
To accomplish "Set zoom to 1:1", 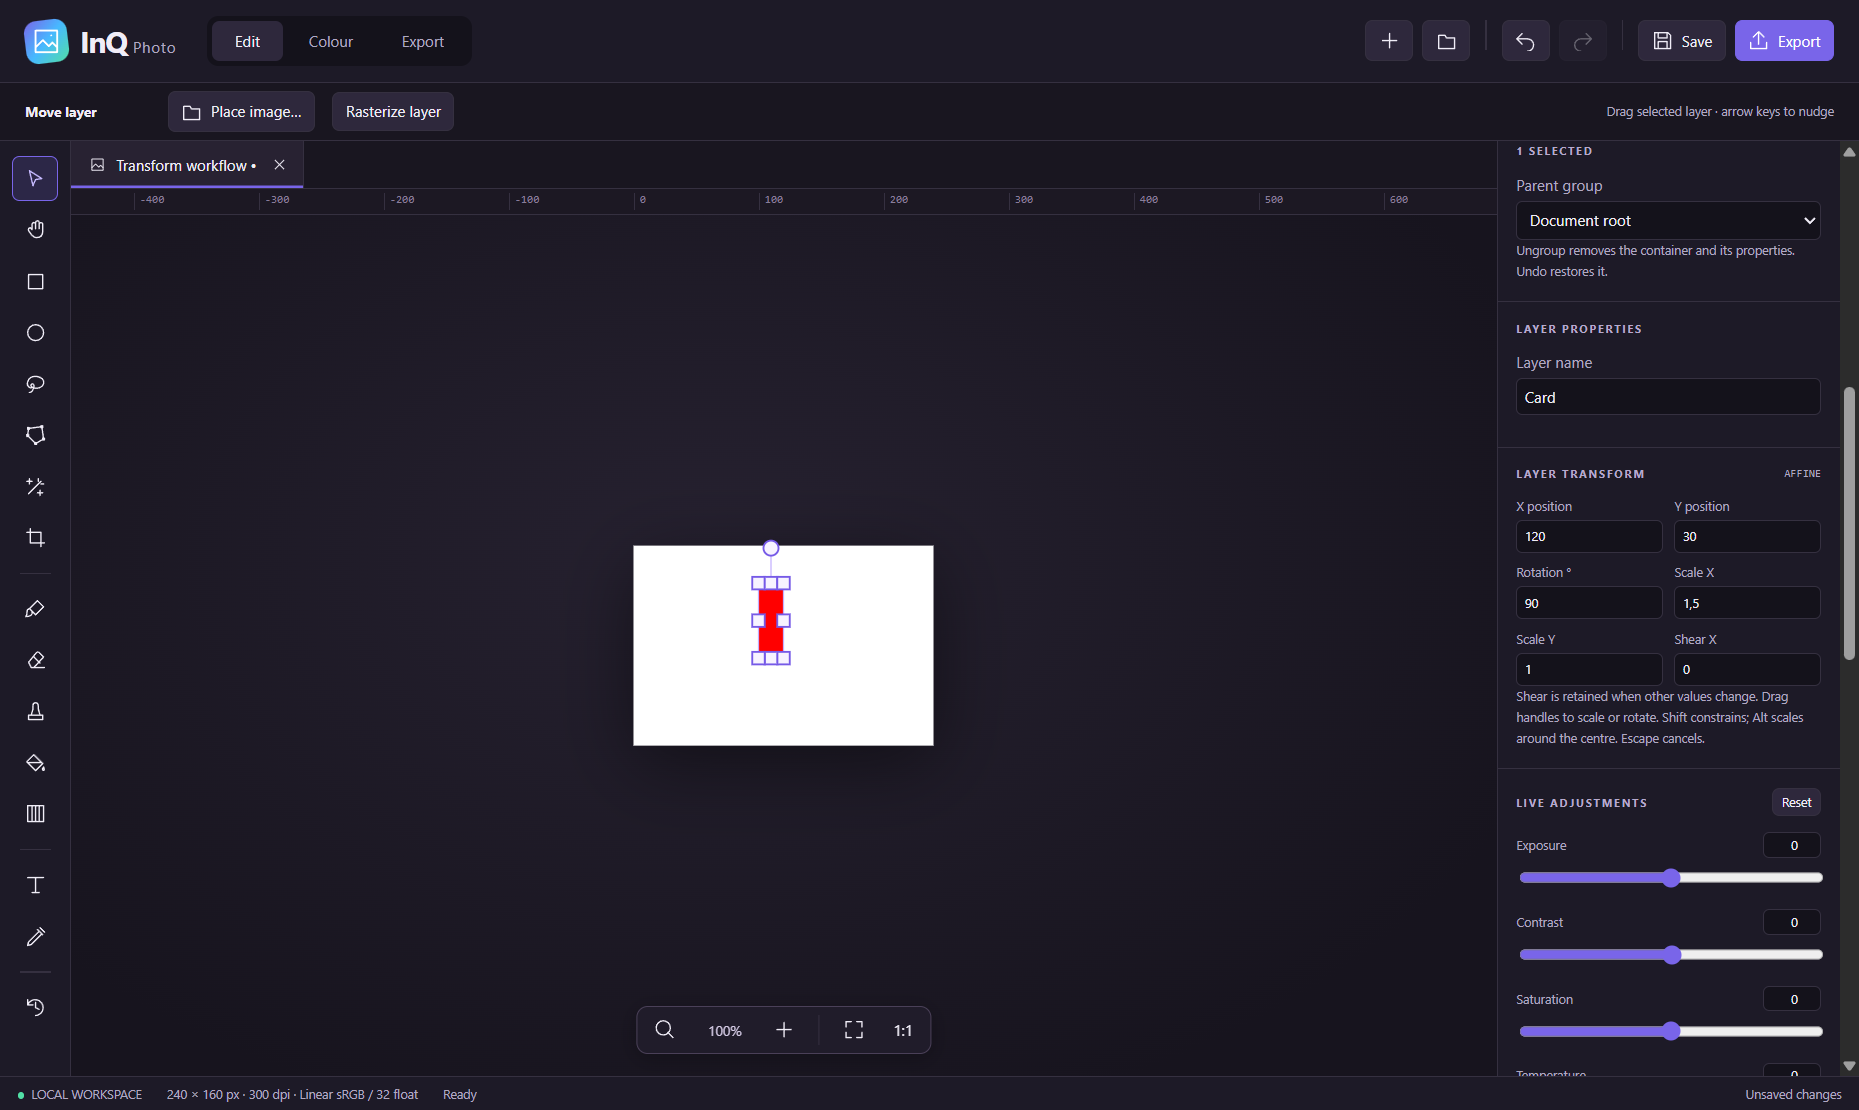I will 903,1030.
